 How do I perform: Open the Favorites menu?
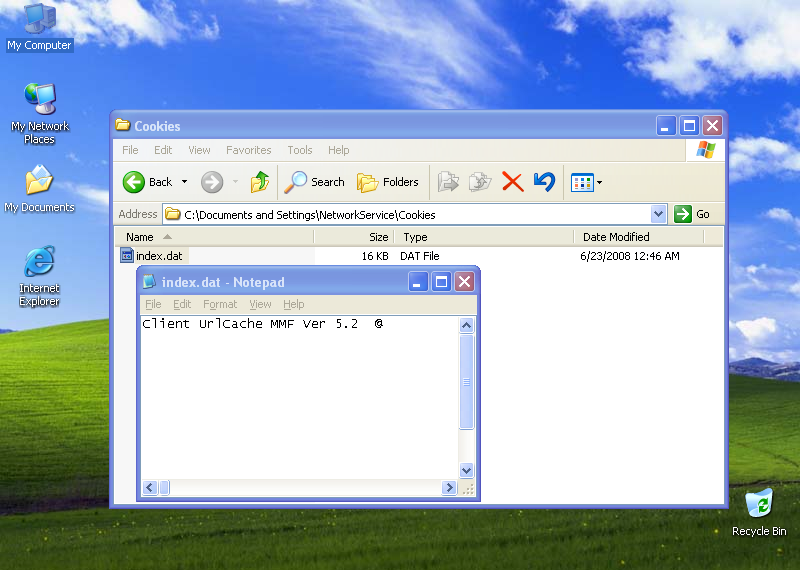(x=248, y=150)
